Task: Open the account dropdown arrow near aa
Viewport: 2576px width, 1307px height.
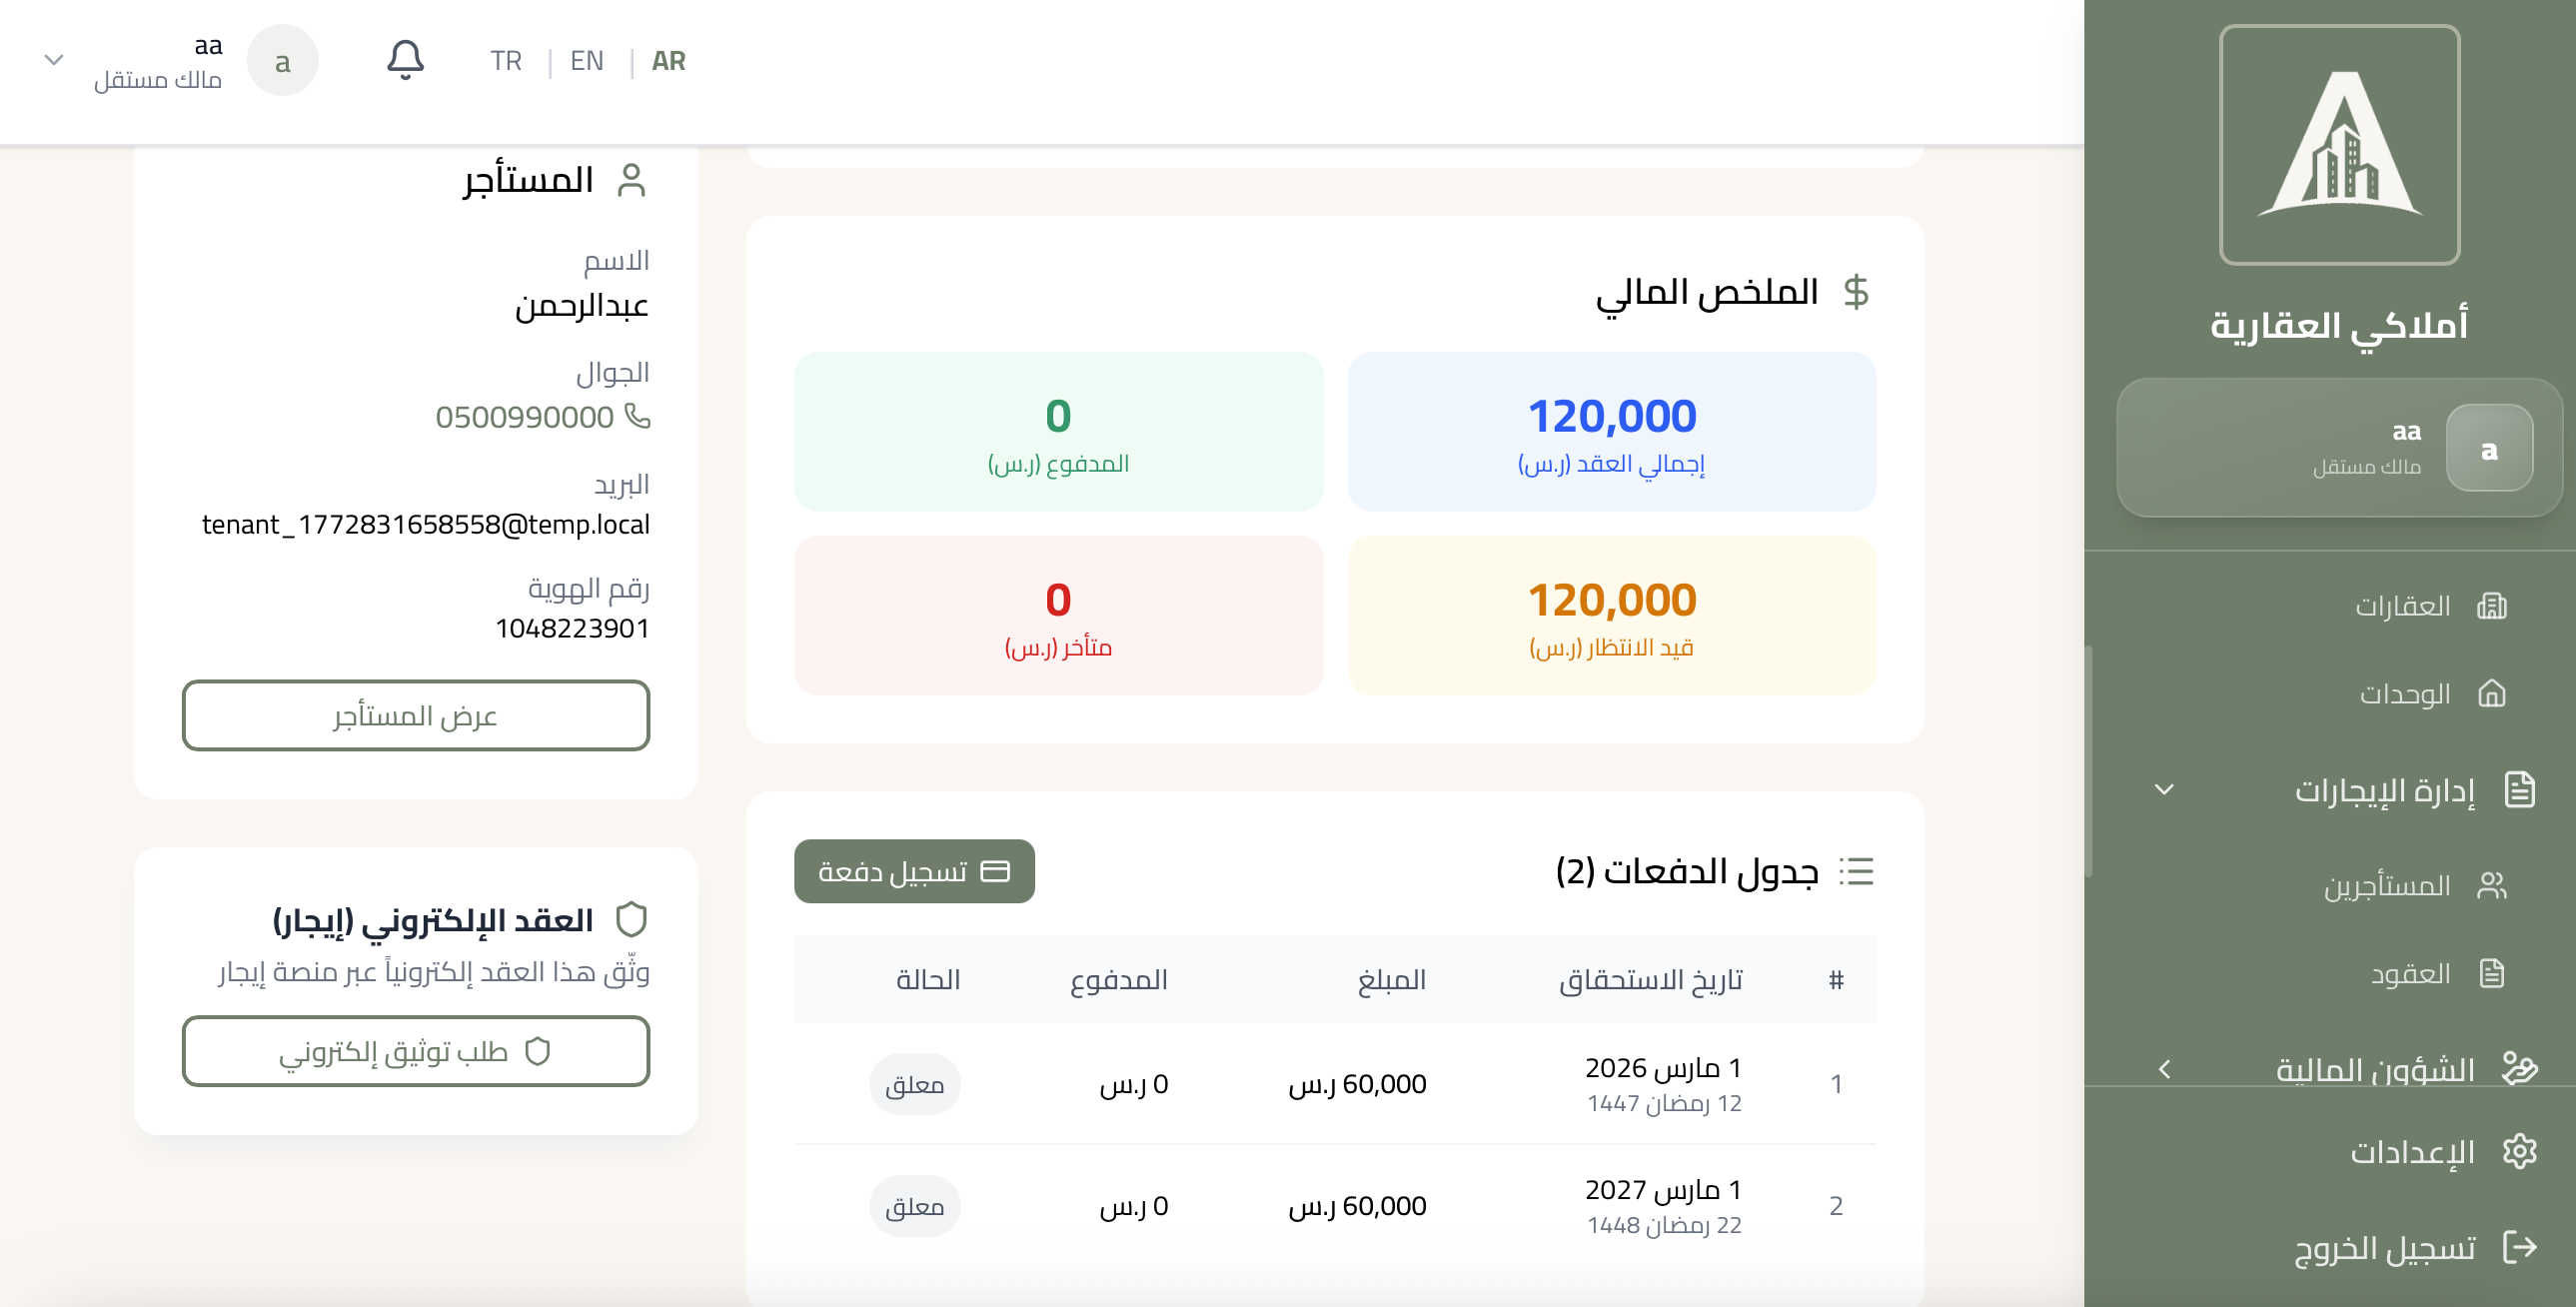Action: (x=54, y=59)
